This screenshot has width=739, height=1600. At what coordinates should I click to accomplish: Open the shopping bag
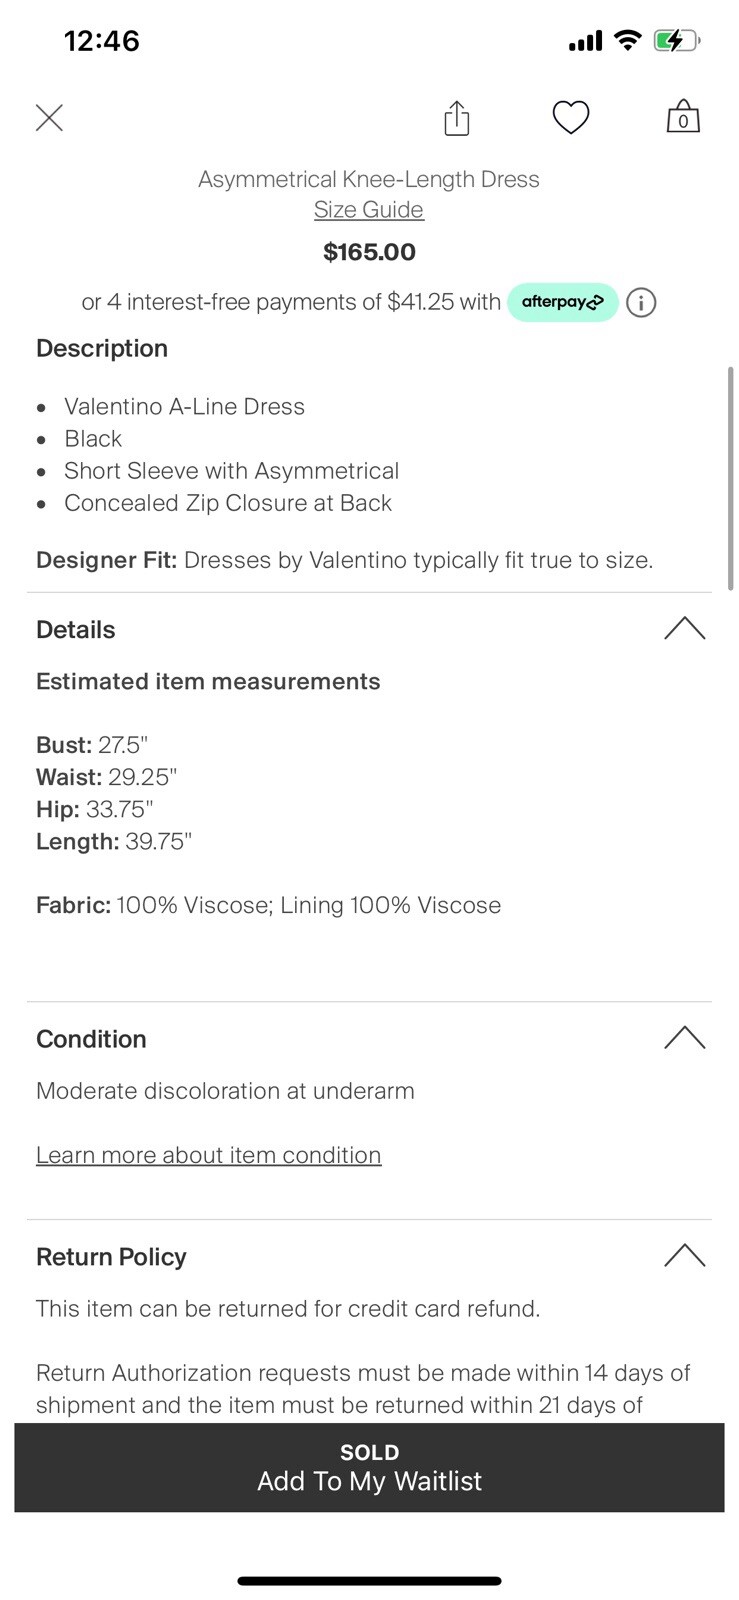[x=681, y=117]
